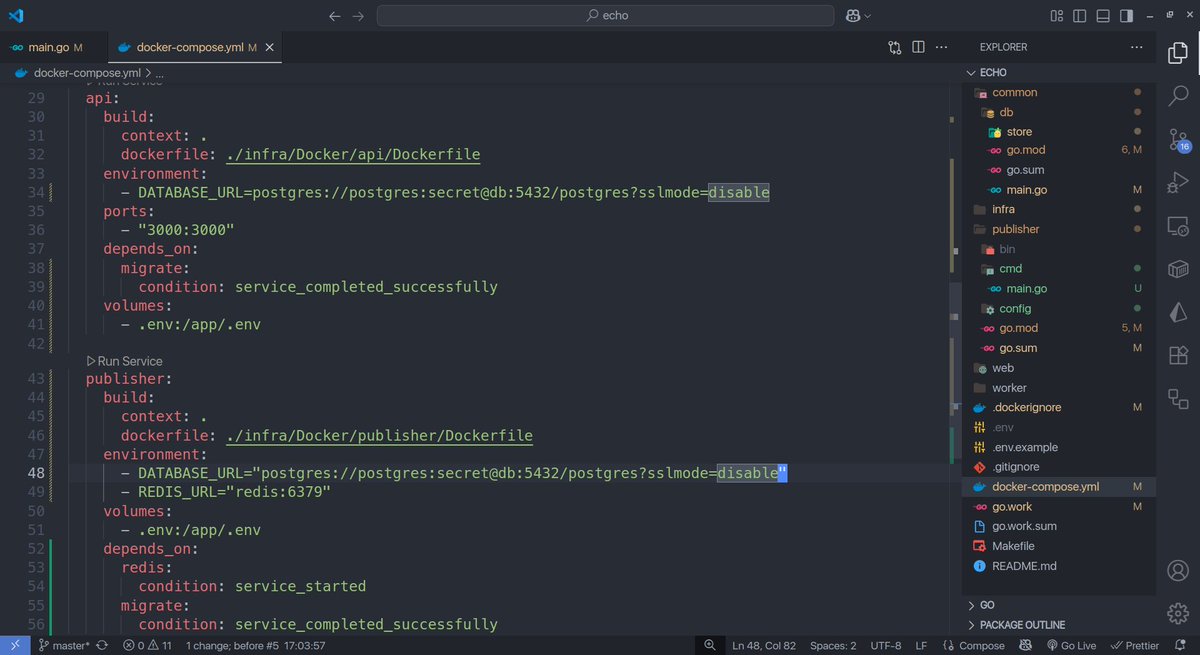The height and width of the screenshot is (655, 1200).
Task: Open the Copilot chat icon
Action: 854,16
